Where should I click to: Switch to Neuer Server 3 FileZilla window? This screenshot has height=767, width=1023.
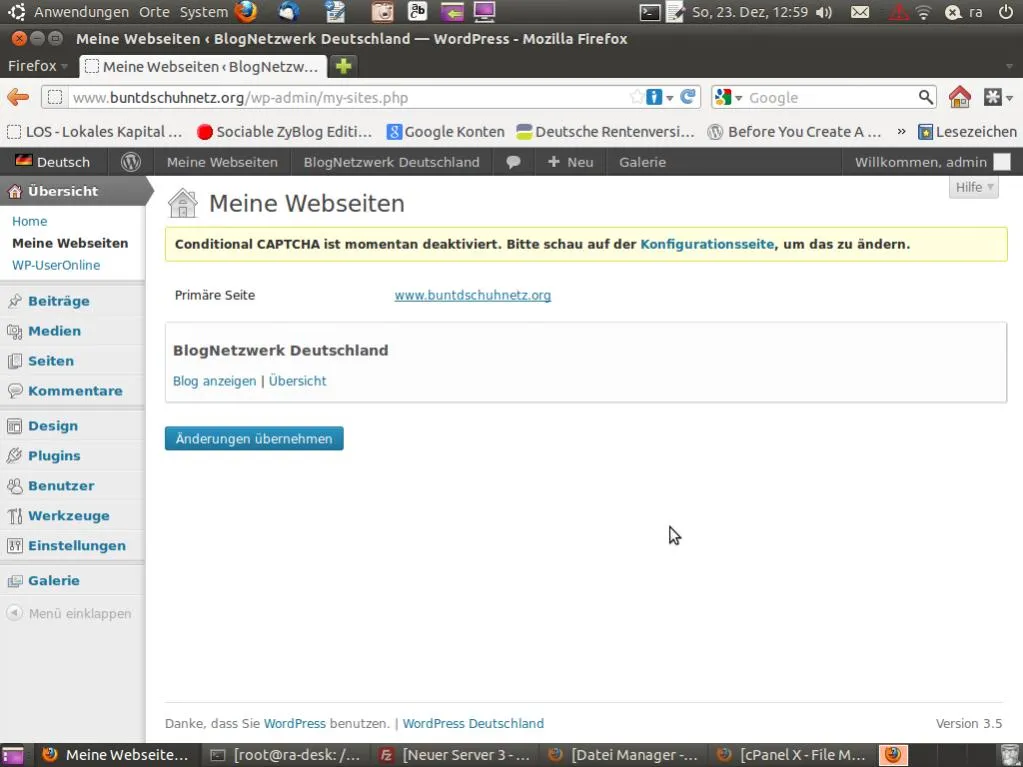455,755
